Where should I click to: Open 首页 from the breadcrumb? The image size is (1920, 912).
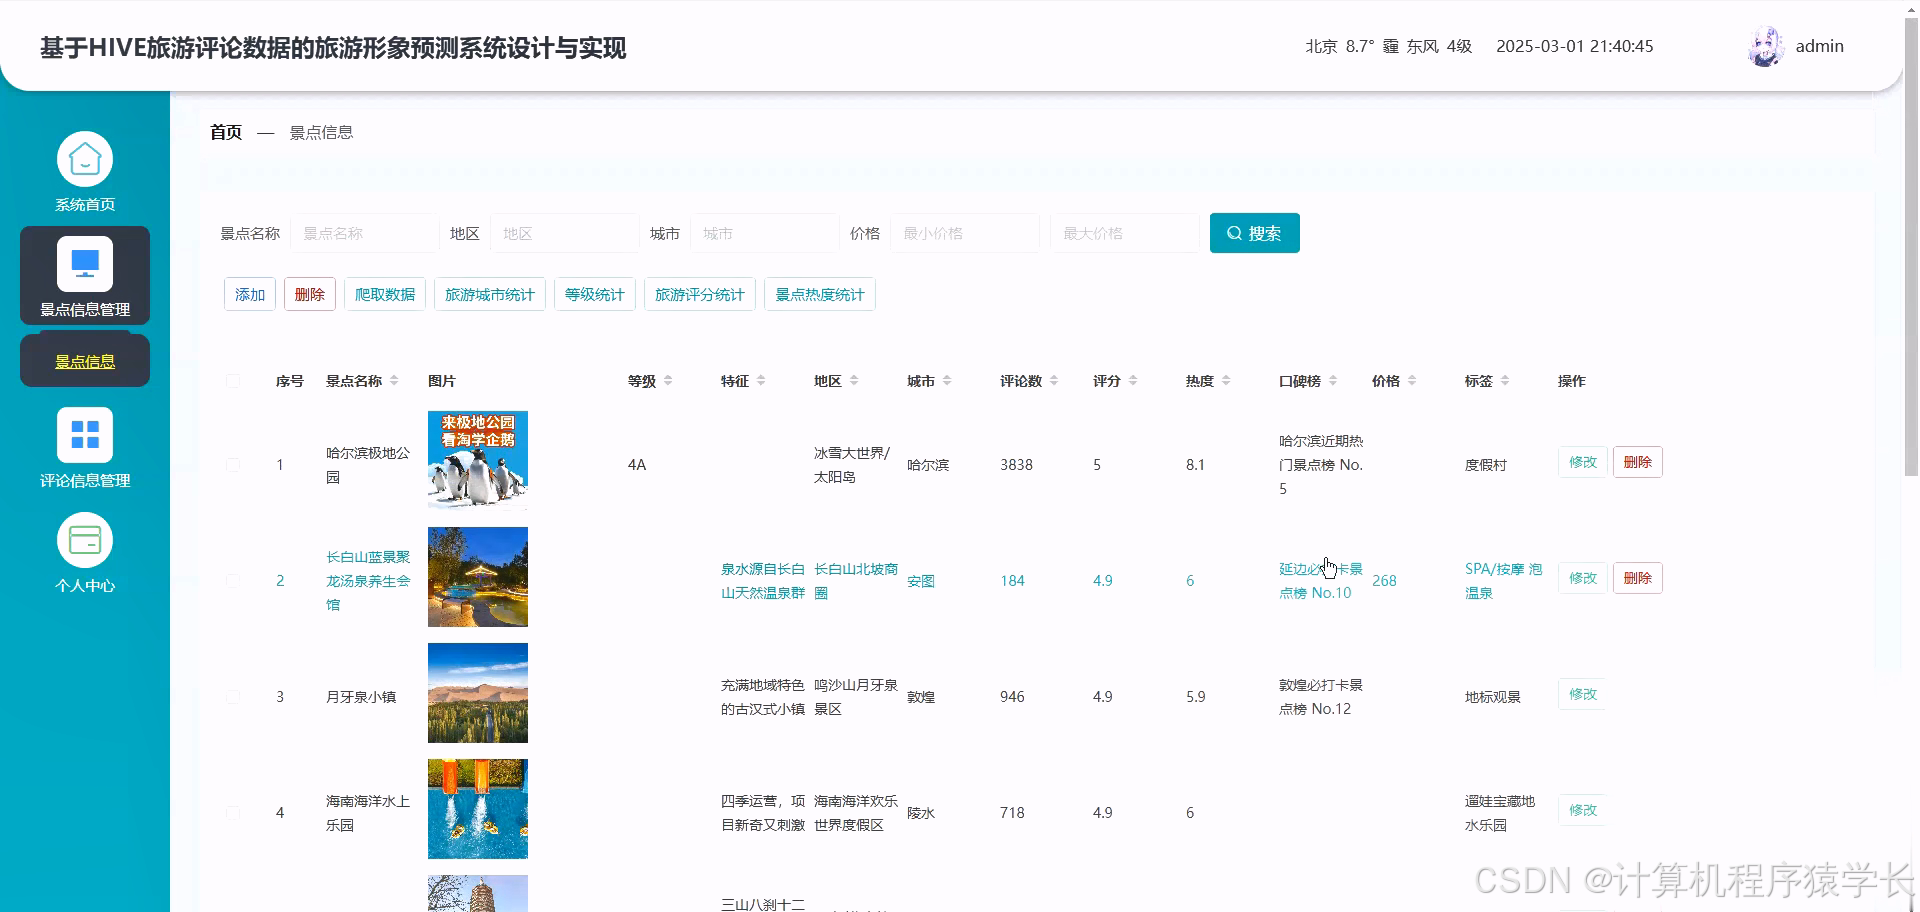point(224,131)
